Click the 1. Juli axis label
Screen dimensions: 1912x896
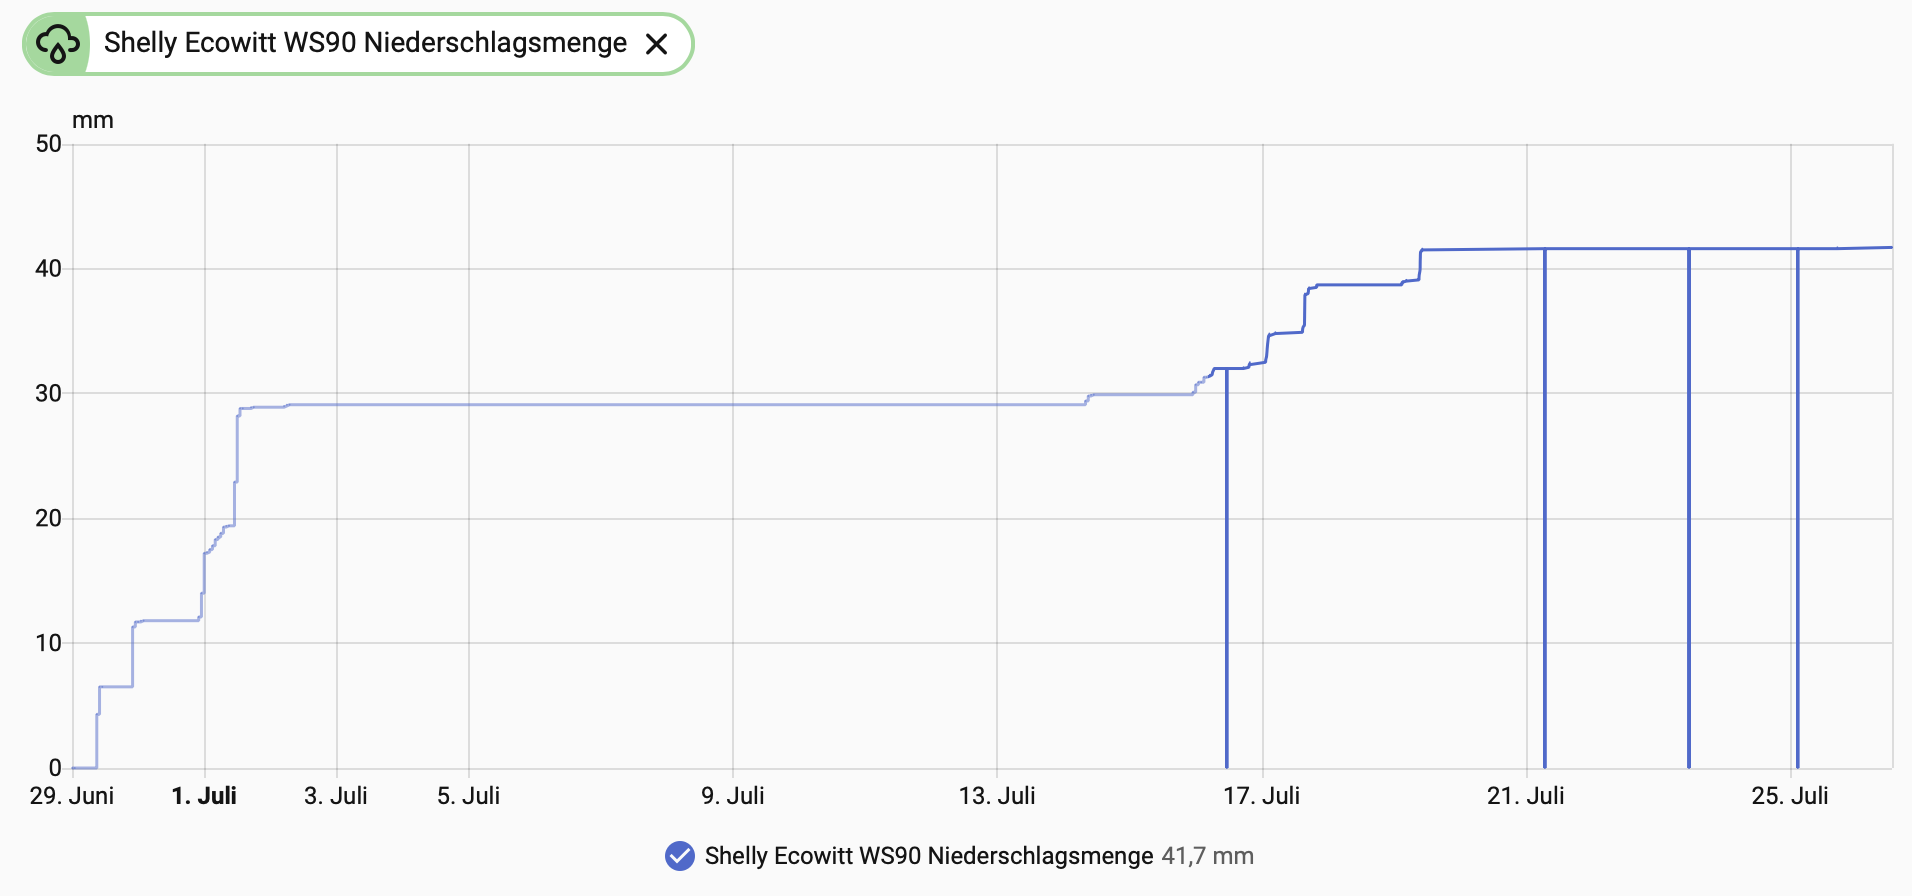point(204,796)
